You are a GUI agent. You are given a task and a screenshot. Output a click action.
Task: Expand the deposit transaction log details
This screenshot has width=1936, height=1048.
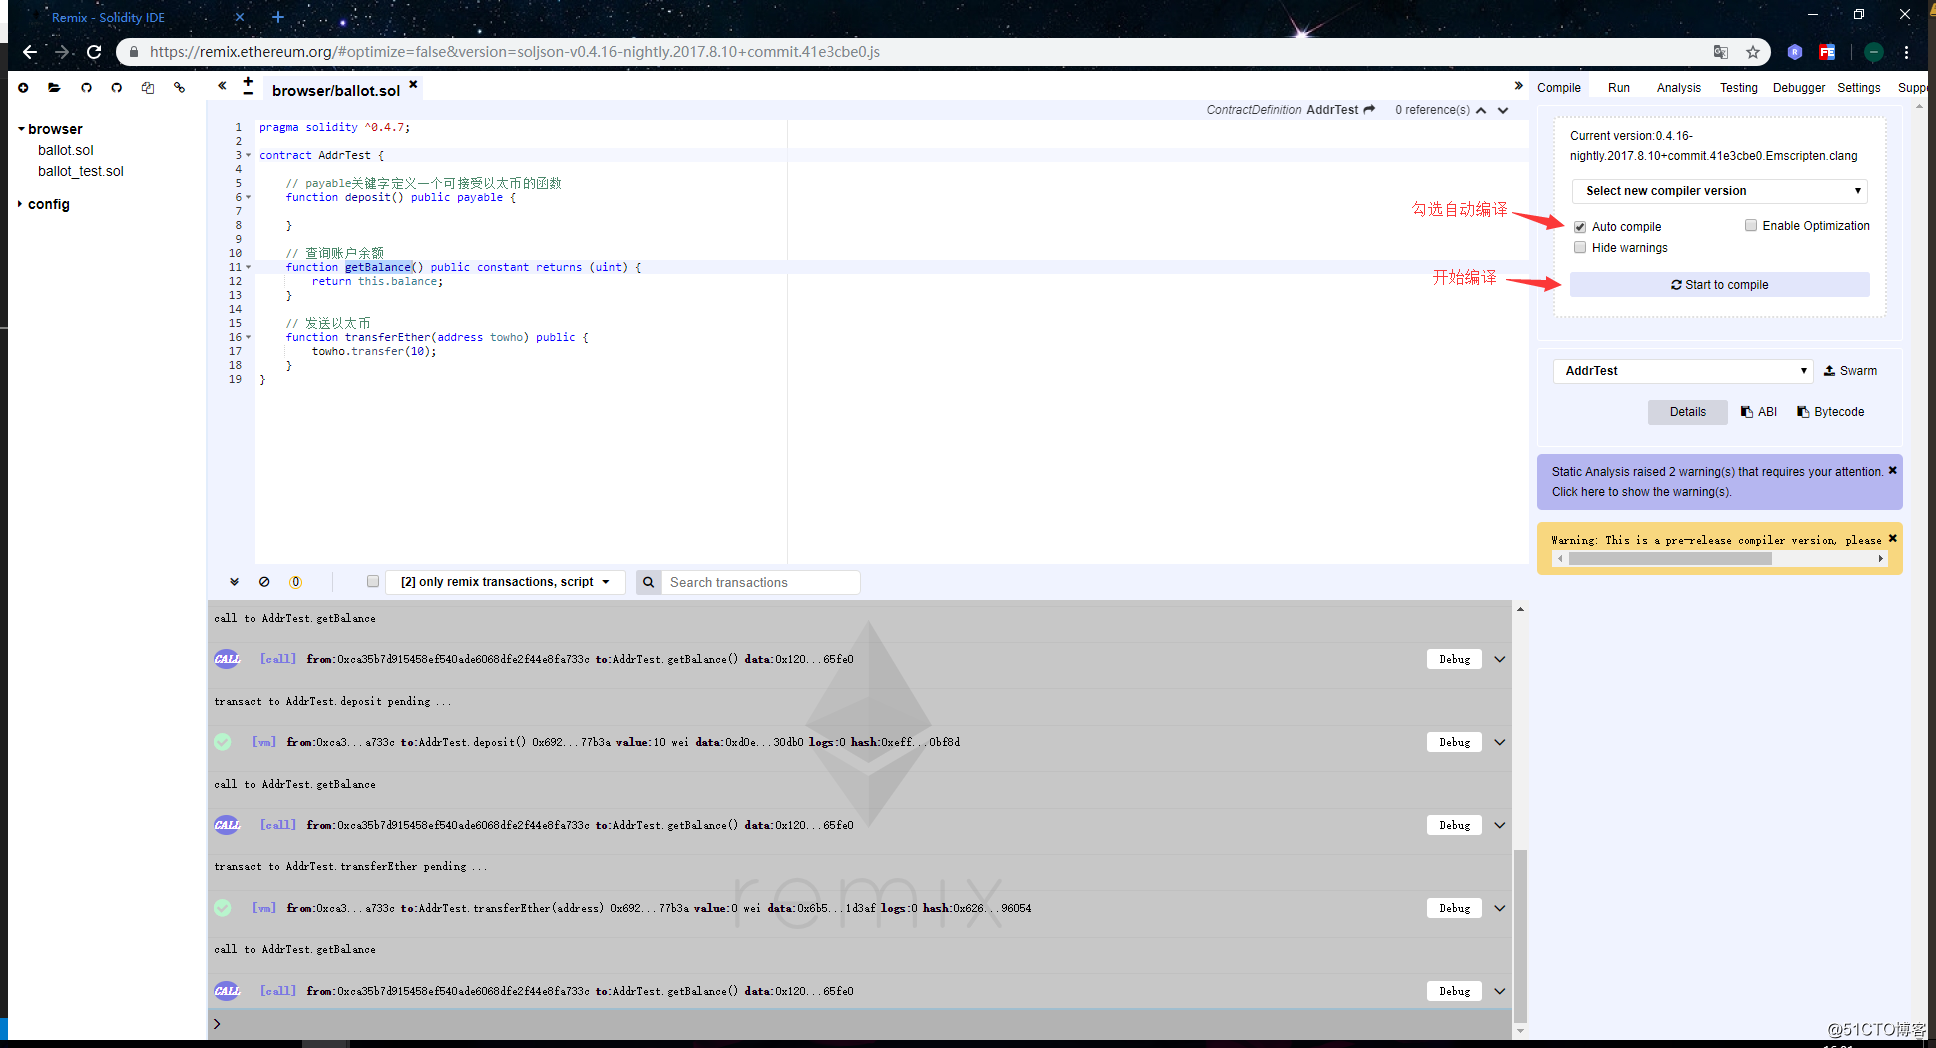click(x=1500, y=742)
